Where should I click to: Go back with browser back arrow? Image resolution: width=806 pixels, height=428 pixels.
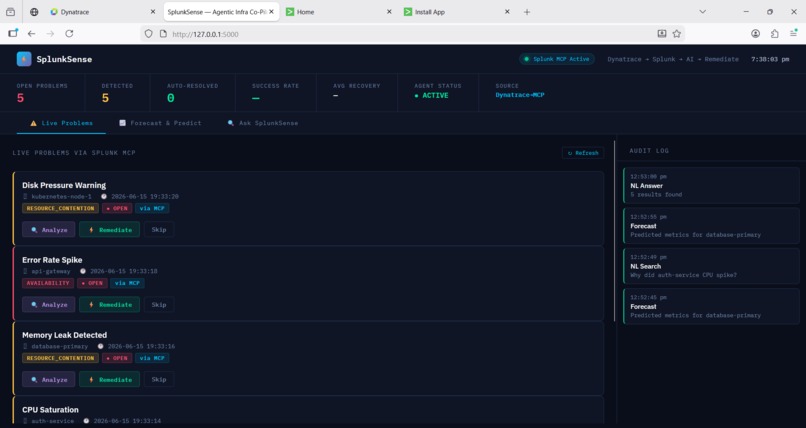click(31, 33)
